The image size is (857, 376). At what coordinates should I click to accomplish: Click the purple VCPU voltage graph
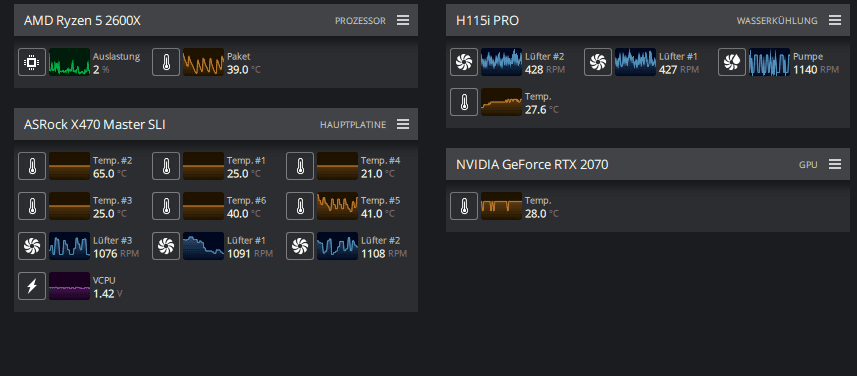pyautogui.click(x=69, y=286)
